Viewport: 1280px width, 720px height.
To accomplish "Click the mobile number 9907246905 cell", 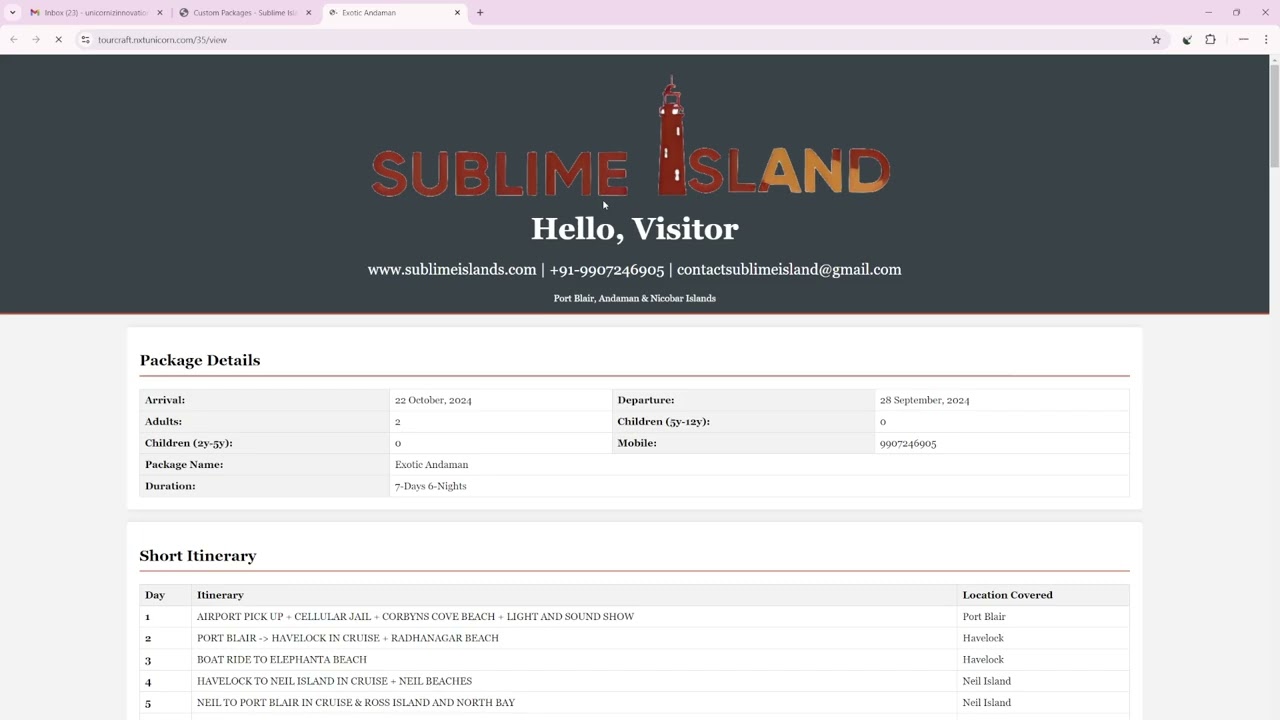I will pos(1002,443).
